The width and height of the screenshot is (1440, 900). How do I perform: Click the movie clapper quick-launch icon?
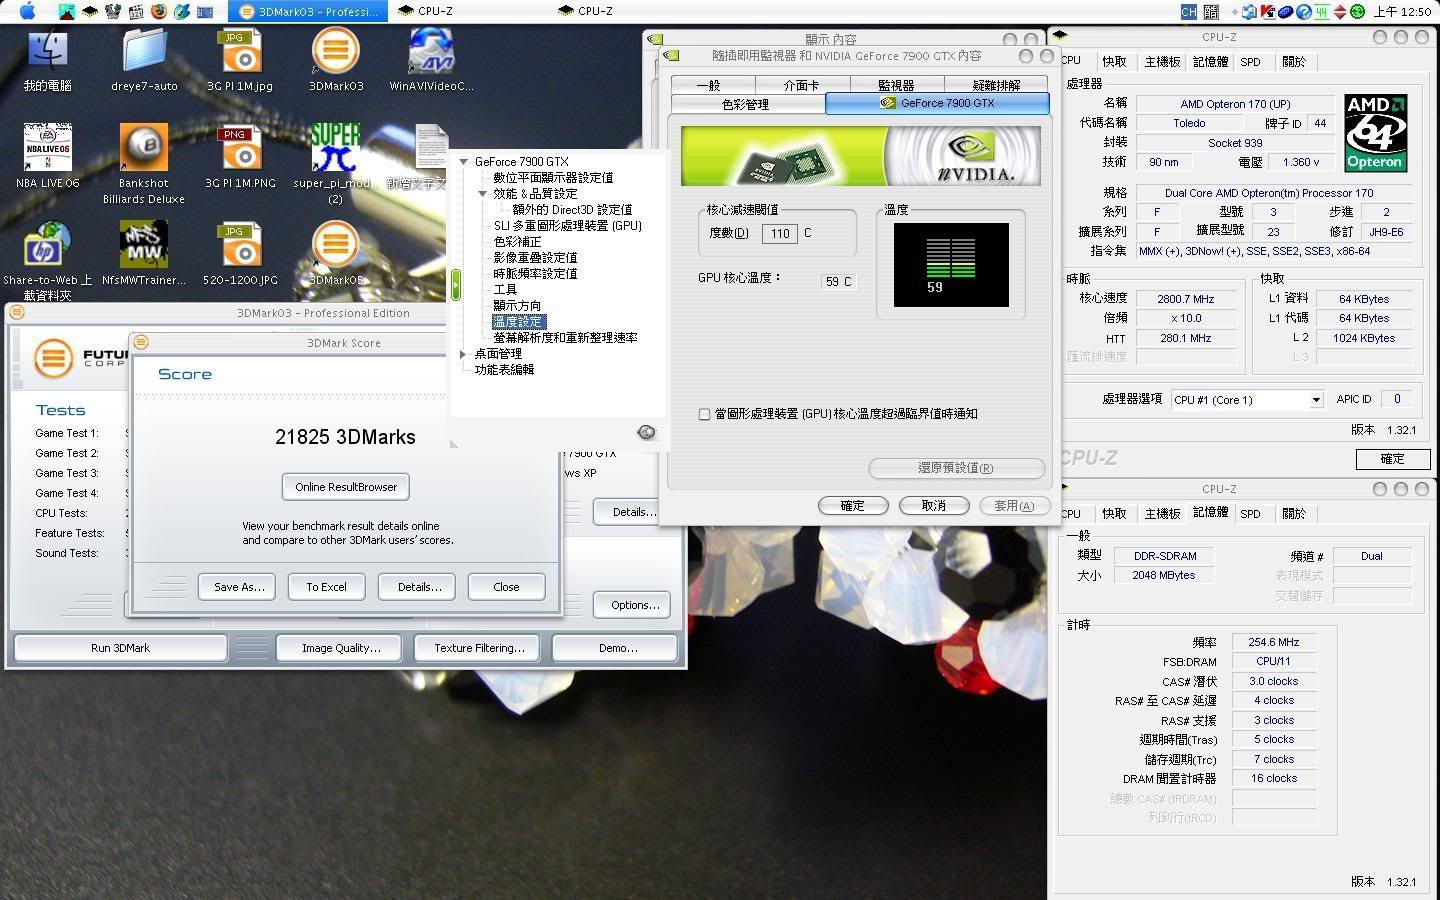pyautogui.click(x=136, y=12)
